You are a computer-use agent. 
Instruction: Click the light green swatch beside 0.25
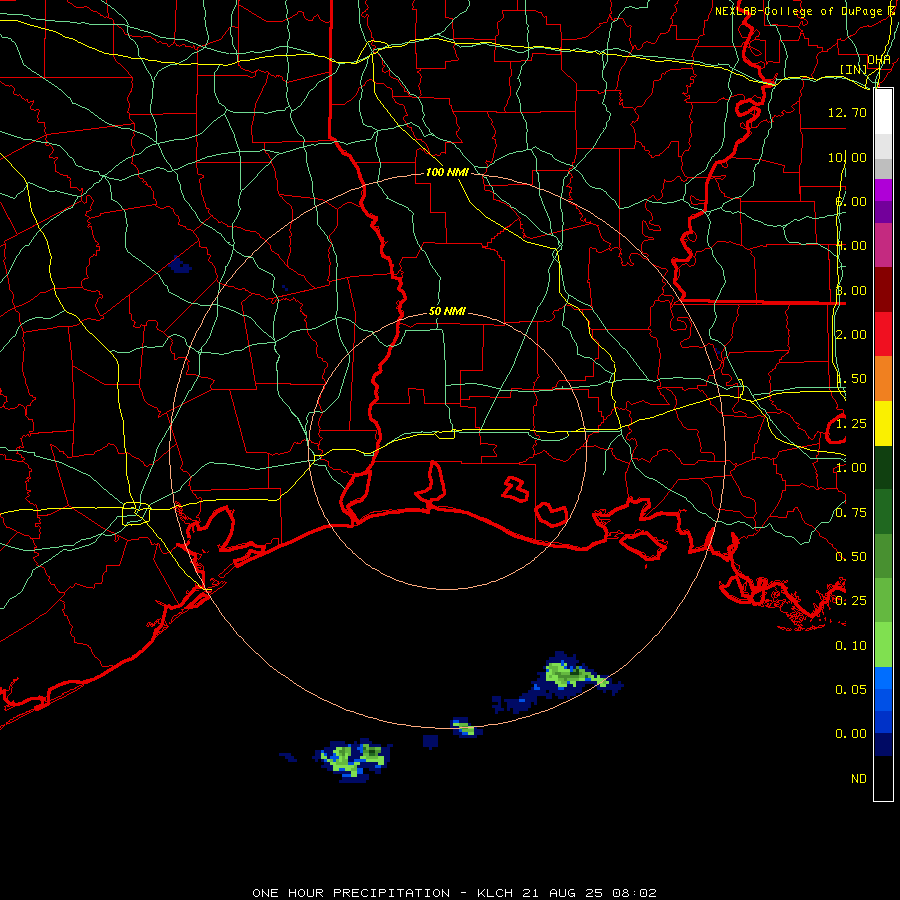click(x=883, y=600)
